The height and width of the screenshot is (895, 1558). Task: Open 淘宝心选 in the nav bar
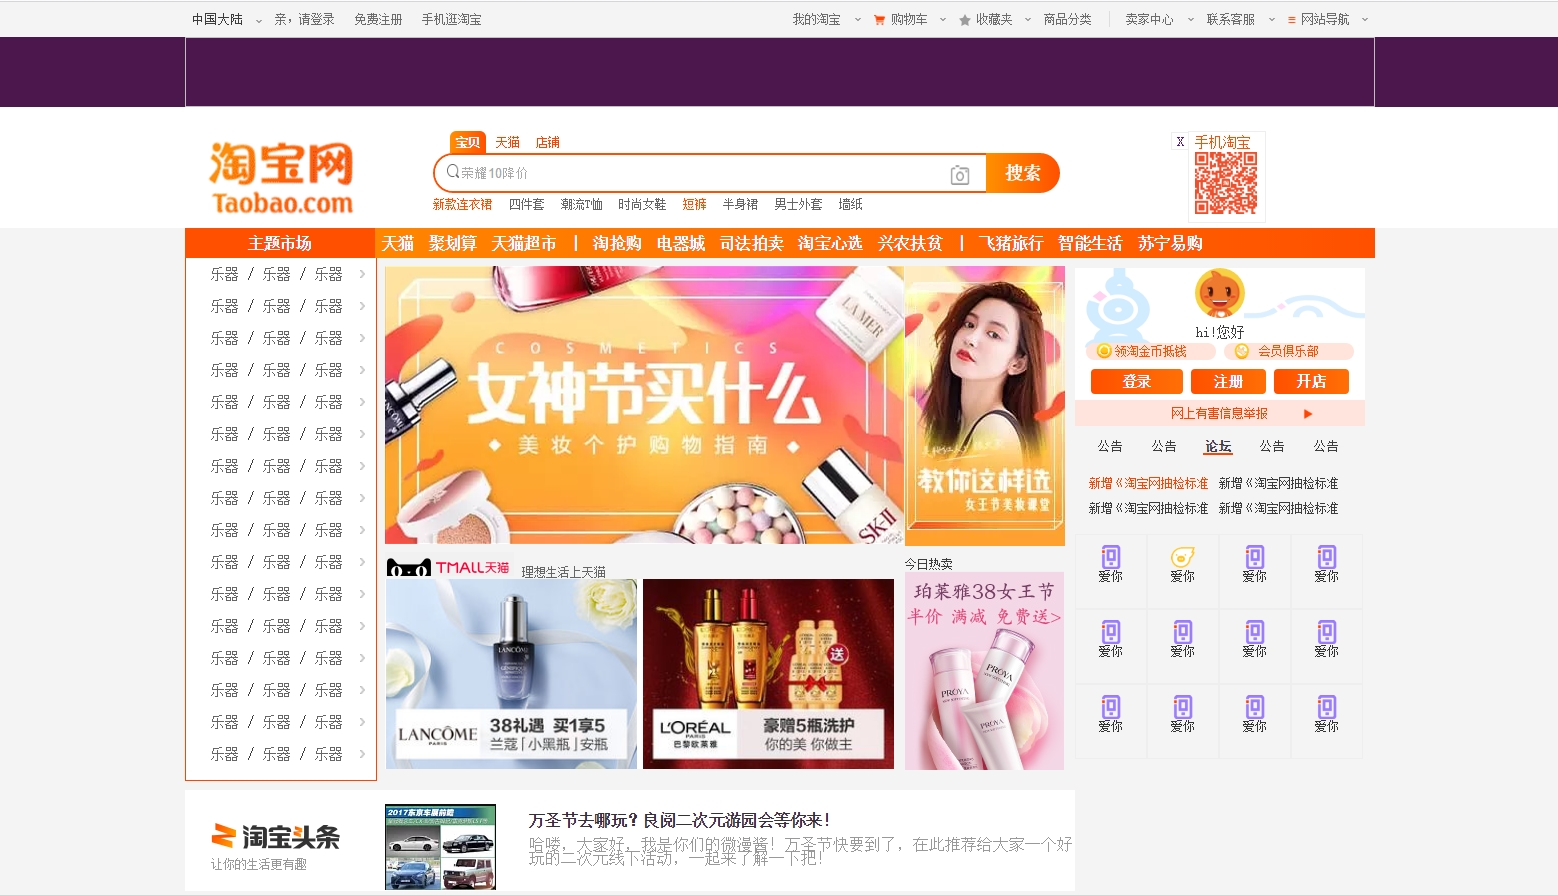click(830, 243)
